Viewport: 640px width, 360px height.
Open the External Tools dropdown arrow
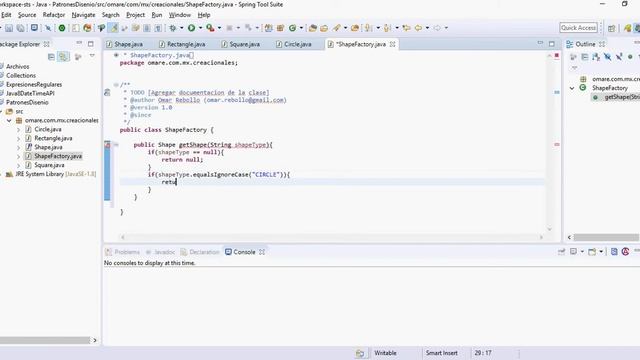click(x=219, y=28)
